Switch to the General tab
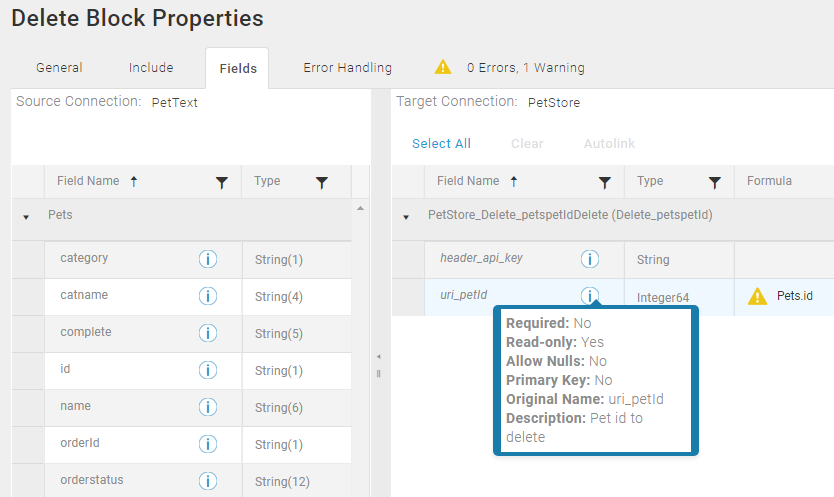Screen dimensions: 834x497 pyautogui.click(x=59, y=68)
